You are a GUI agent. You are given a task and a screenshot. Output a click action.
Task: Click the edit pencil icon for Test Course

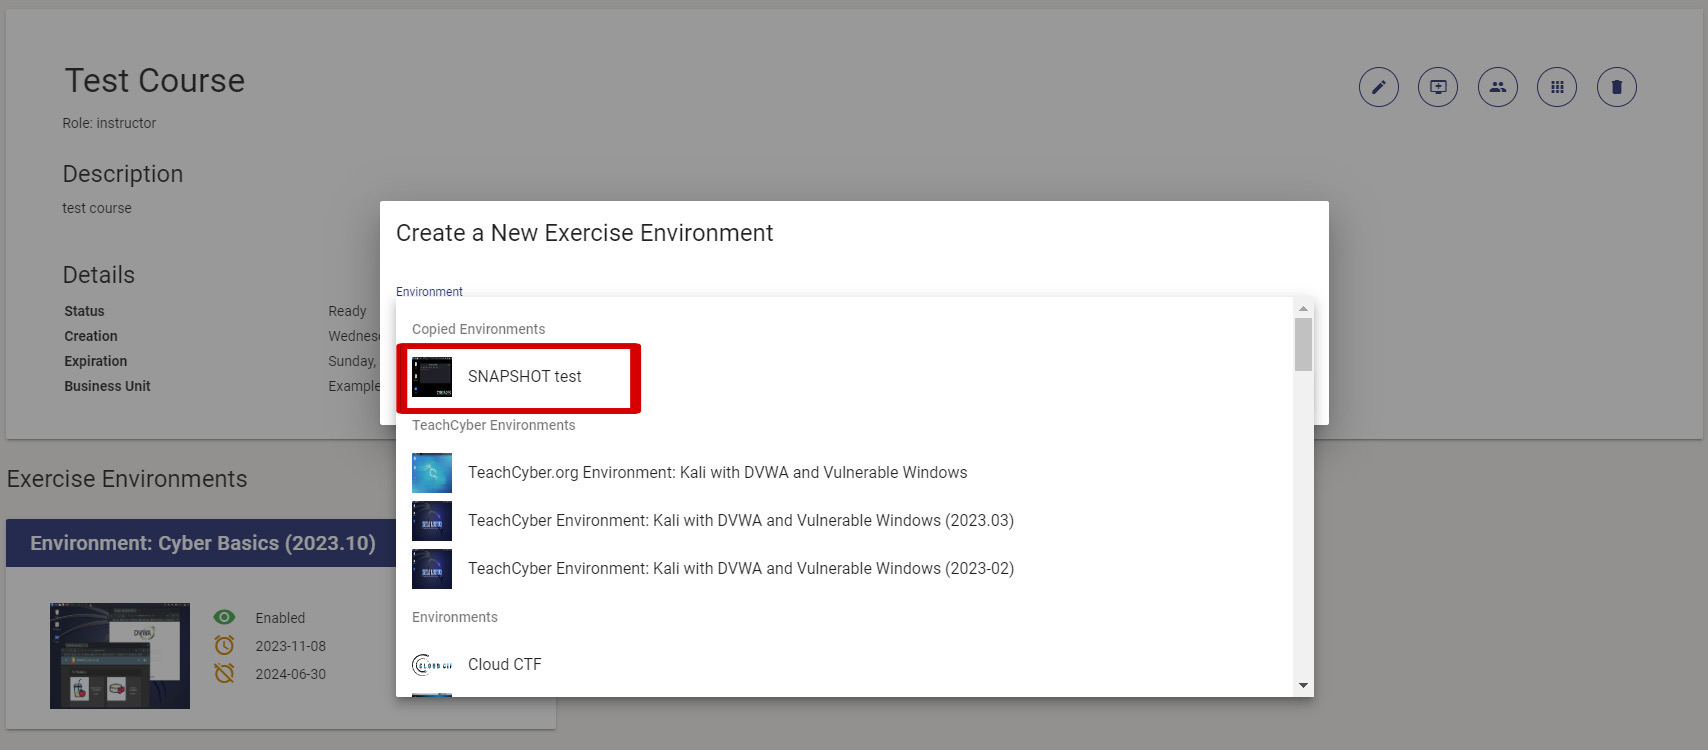pyautogui.click(x=1378, y=87)
